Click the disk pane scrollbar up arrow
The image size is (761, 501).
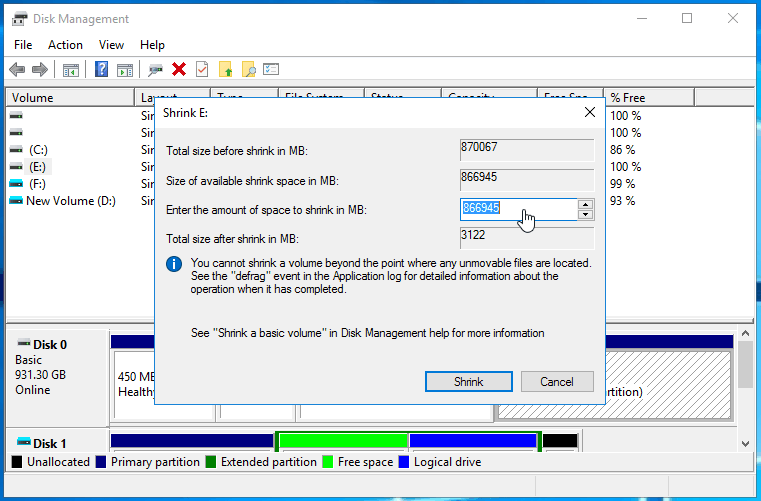[x=745, y=334]
